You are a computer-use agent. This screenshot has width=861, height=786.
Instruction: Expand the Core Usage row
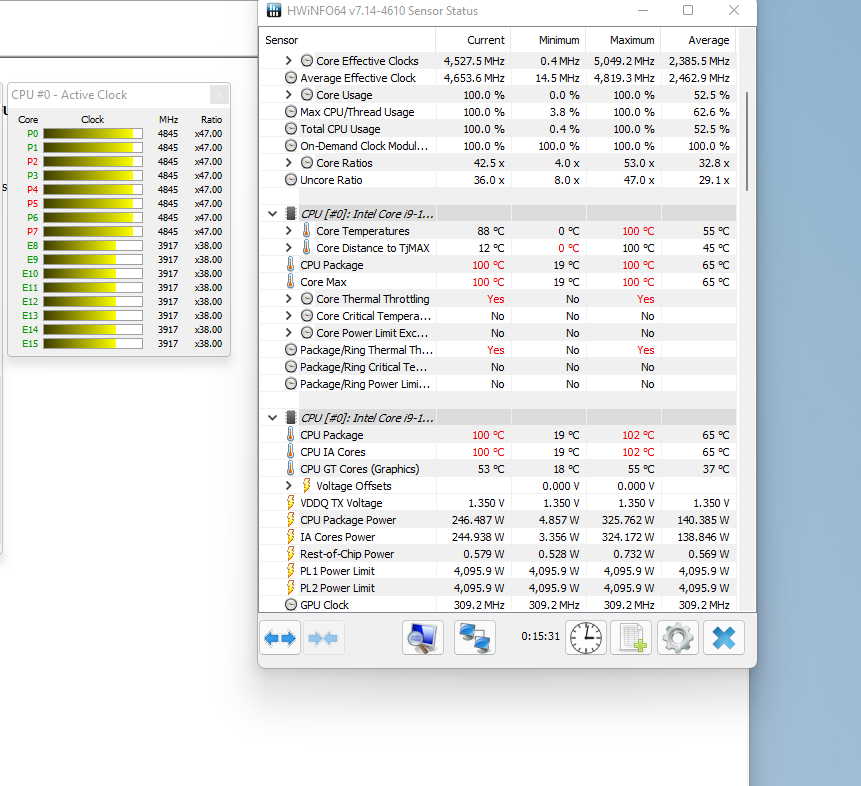(x=288, y=94)
